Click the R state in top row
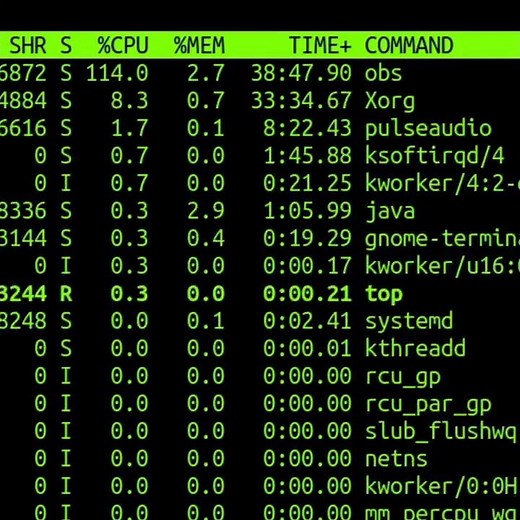The image size is (520, 520). [x=66, y=294]
